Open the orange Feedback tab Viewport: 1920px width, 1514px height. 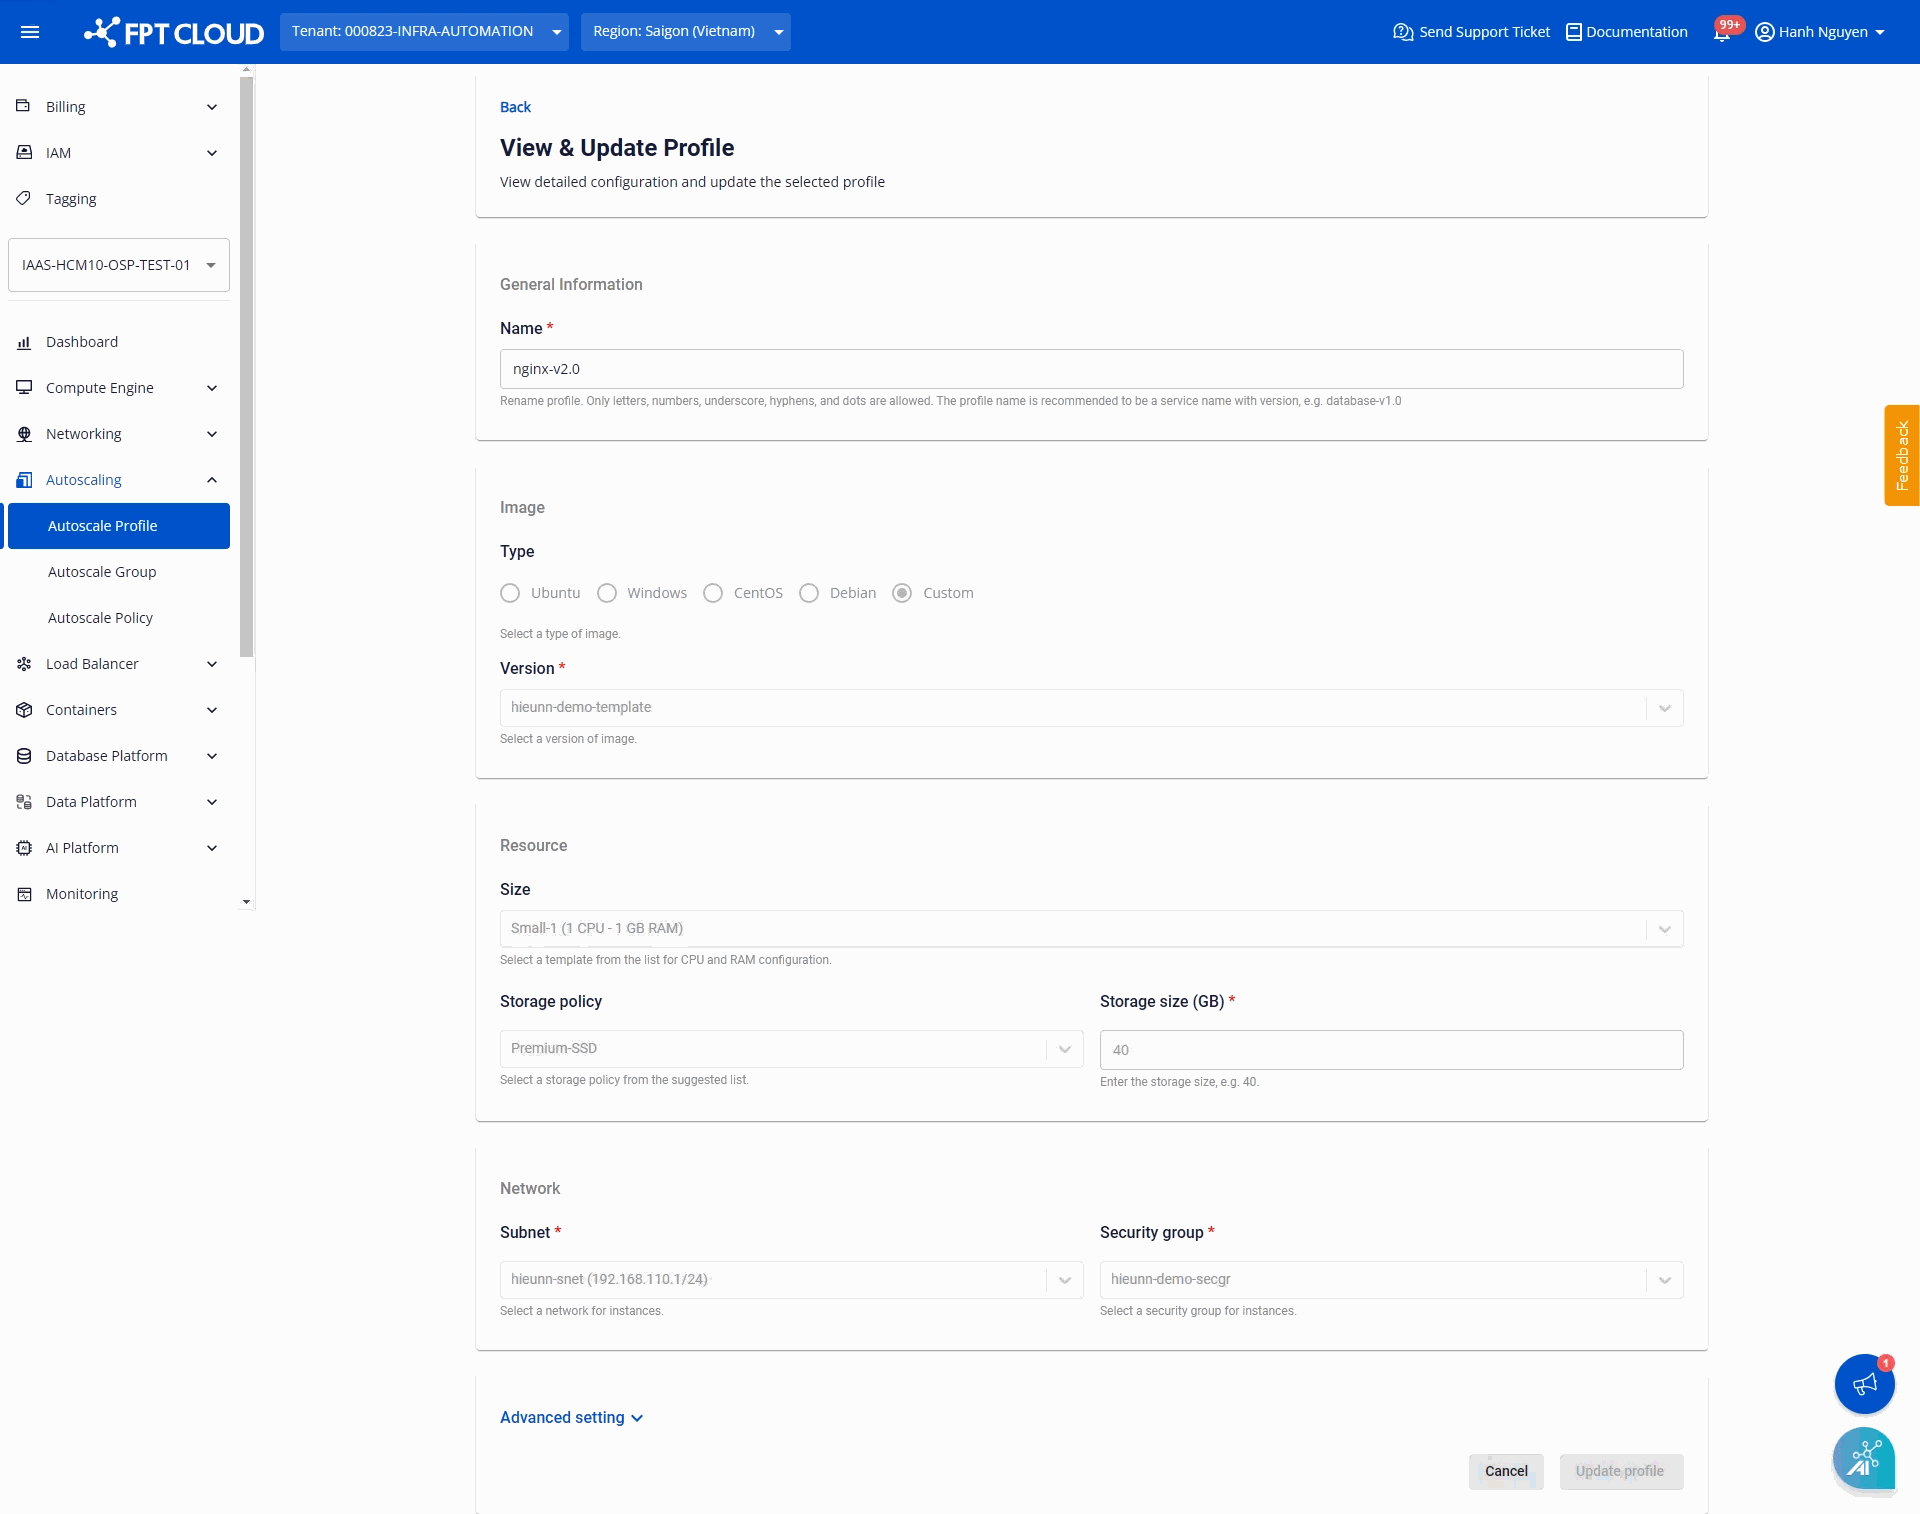click(1902, 455)
